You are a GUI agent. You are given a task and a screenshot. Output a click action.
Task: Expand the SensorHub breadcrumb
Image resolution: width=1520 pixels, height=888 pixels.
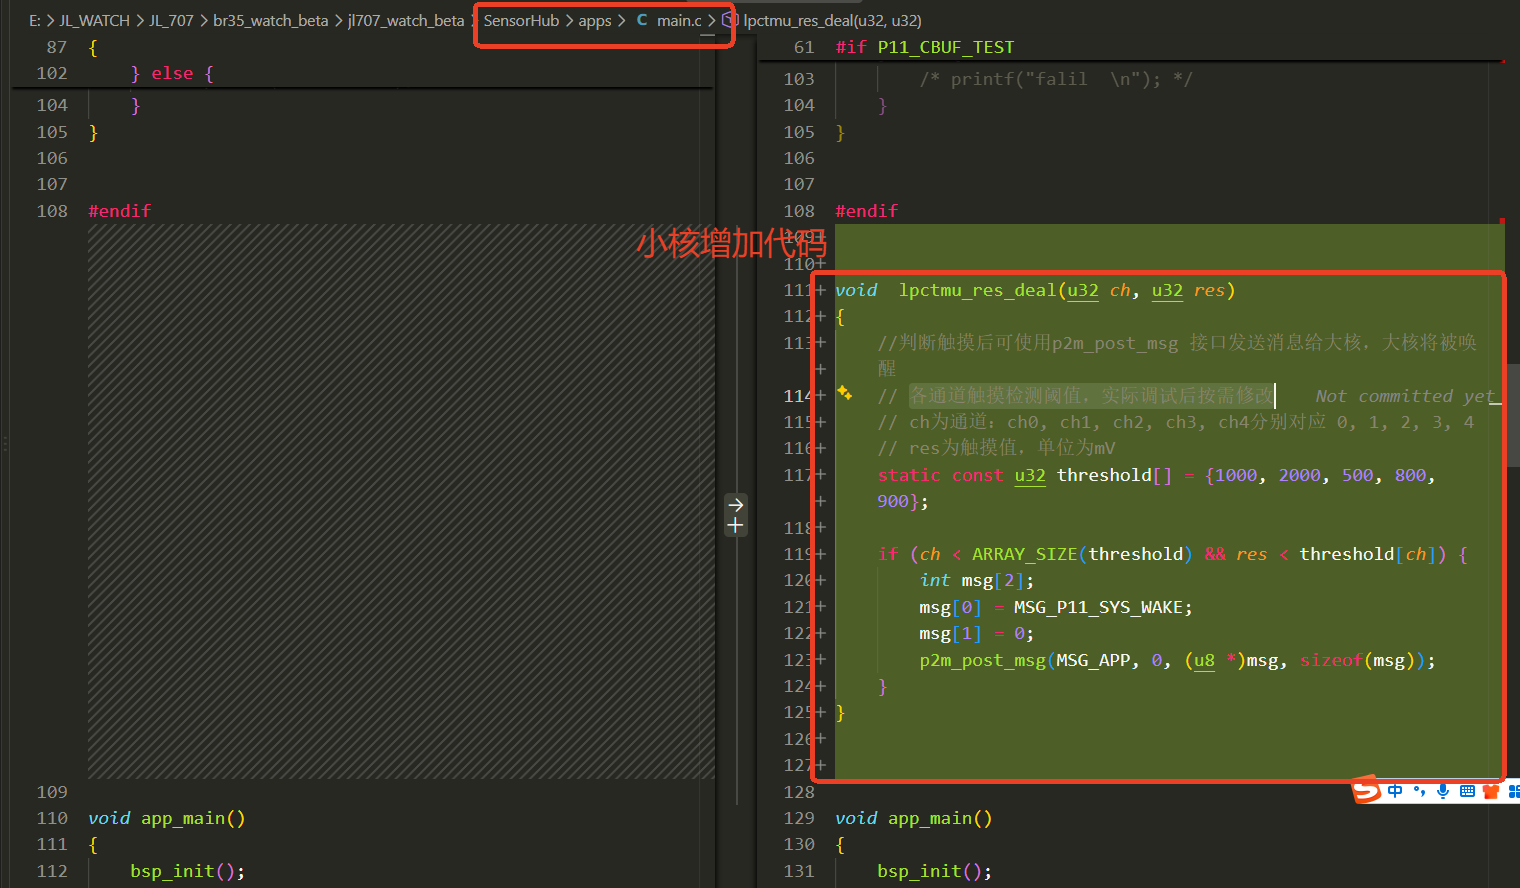[x=521, y=20]
